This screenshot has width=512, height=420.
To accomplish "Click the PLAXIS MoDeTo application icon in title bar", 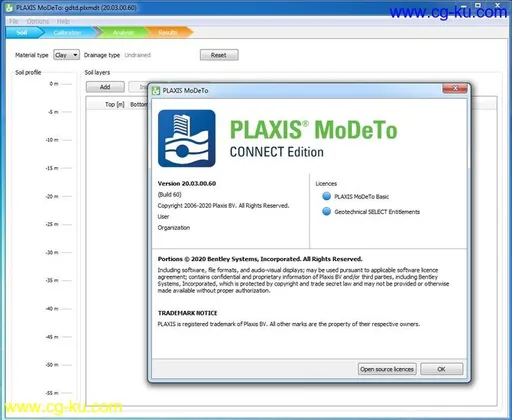I will click(9, 7).
